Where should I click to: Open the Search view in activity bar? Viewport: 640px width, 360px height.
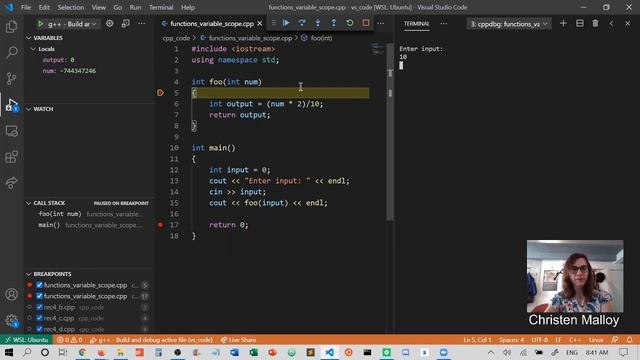(11, 52)
